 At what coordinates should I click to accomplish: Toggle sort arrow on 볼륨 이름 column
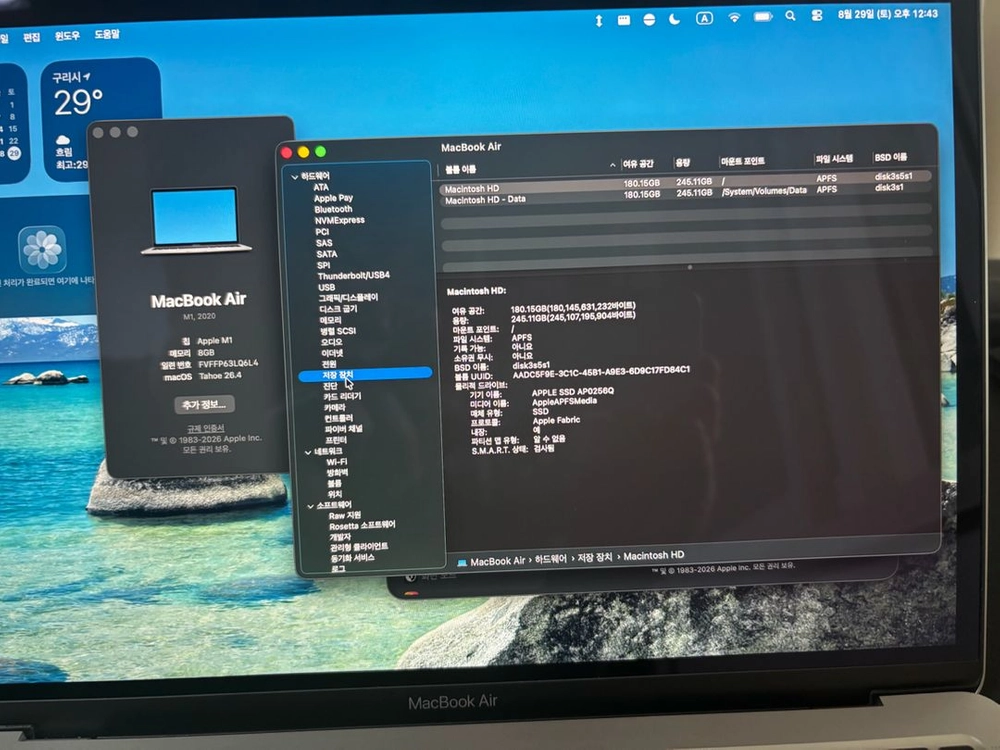[x=612, y=165]
